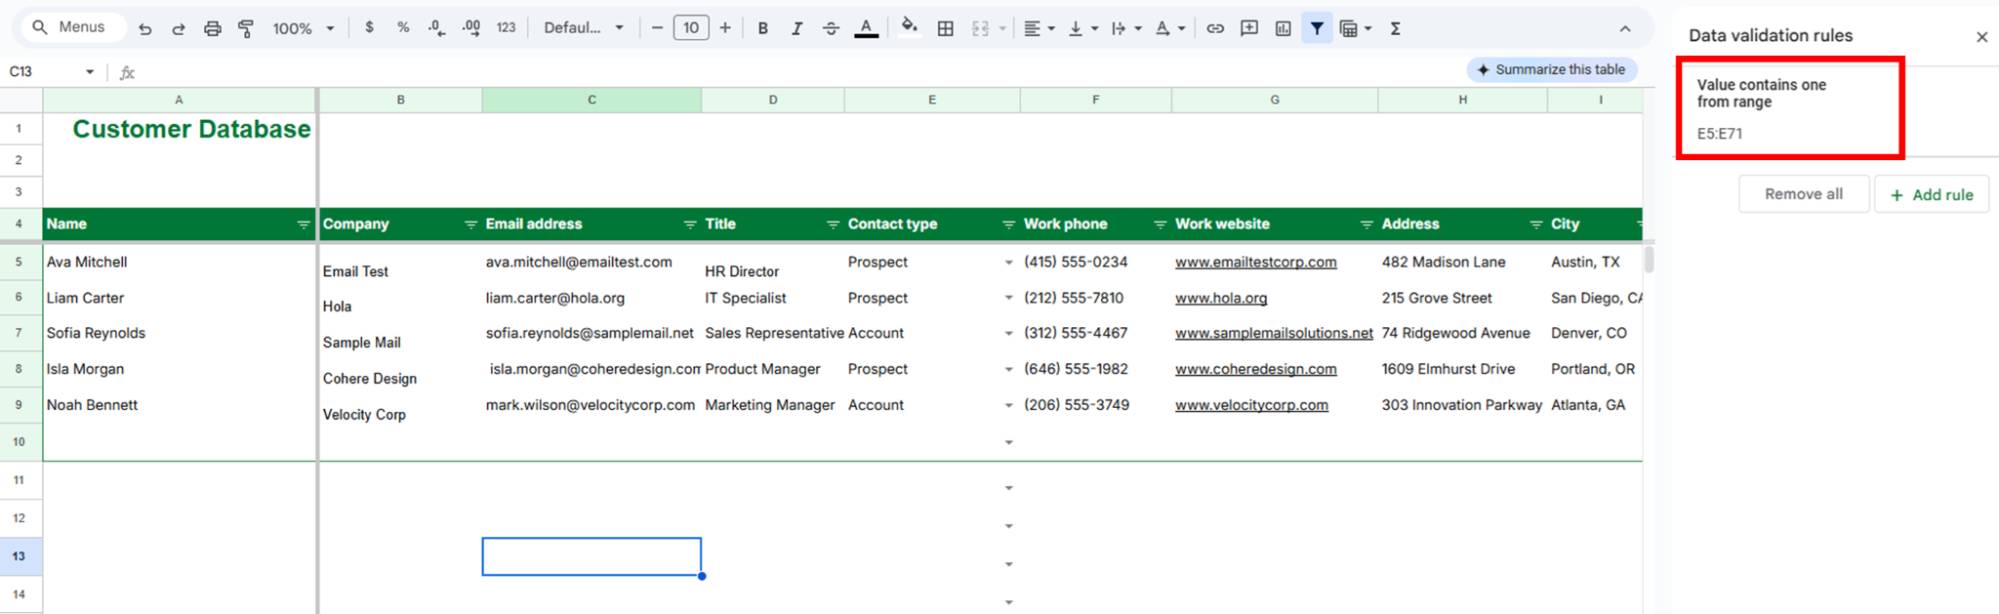
Task: Open Contact type dropdown for Isla Morgan
Action: [x=1008, y=370]
